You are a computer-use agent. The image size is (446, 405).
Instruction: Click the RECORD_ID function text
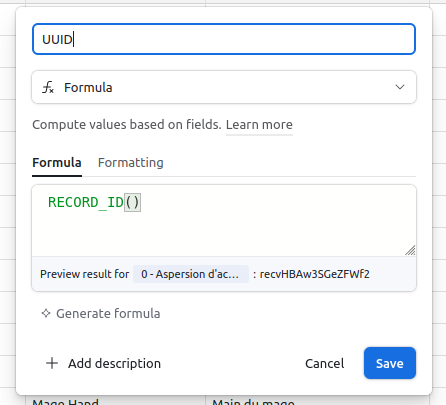point(86,202)
